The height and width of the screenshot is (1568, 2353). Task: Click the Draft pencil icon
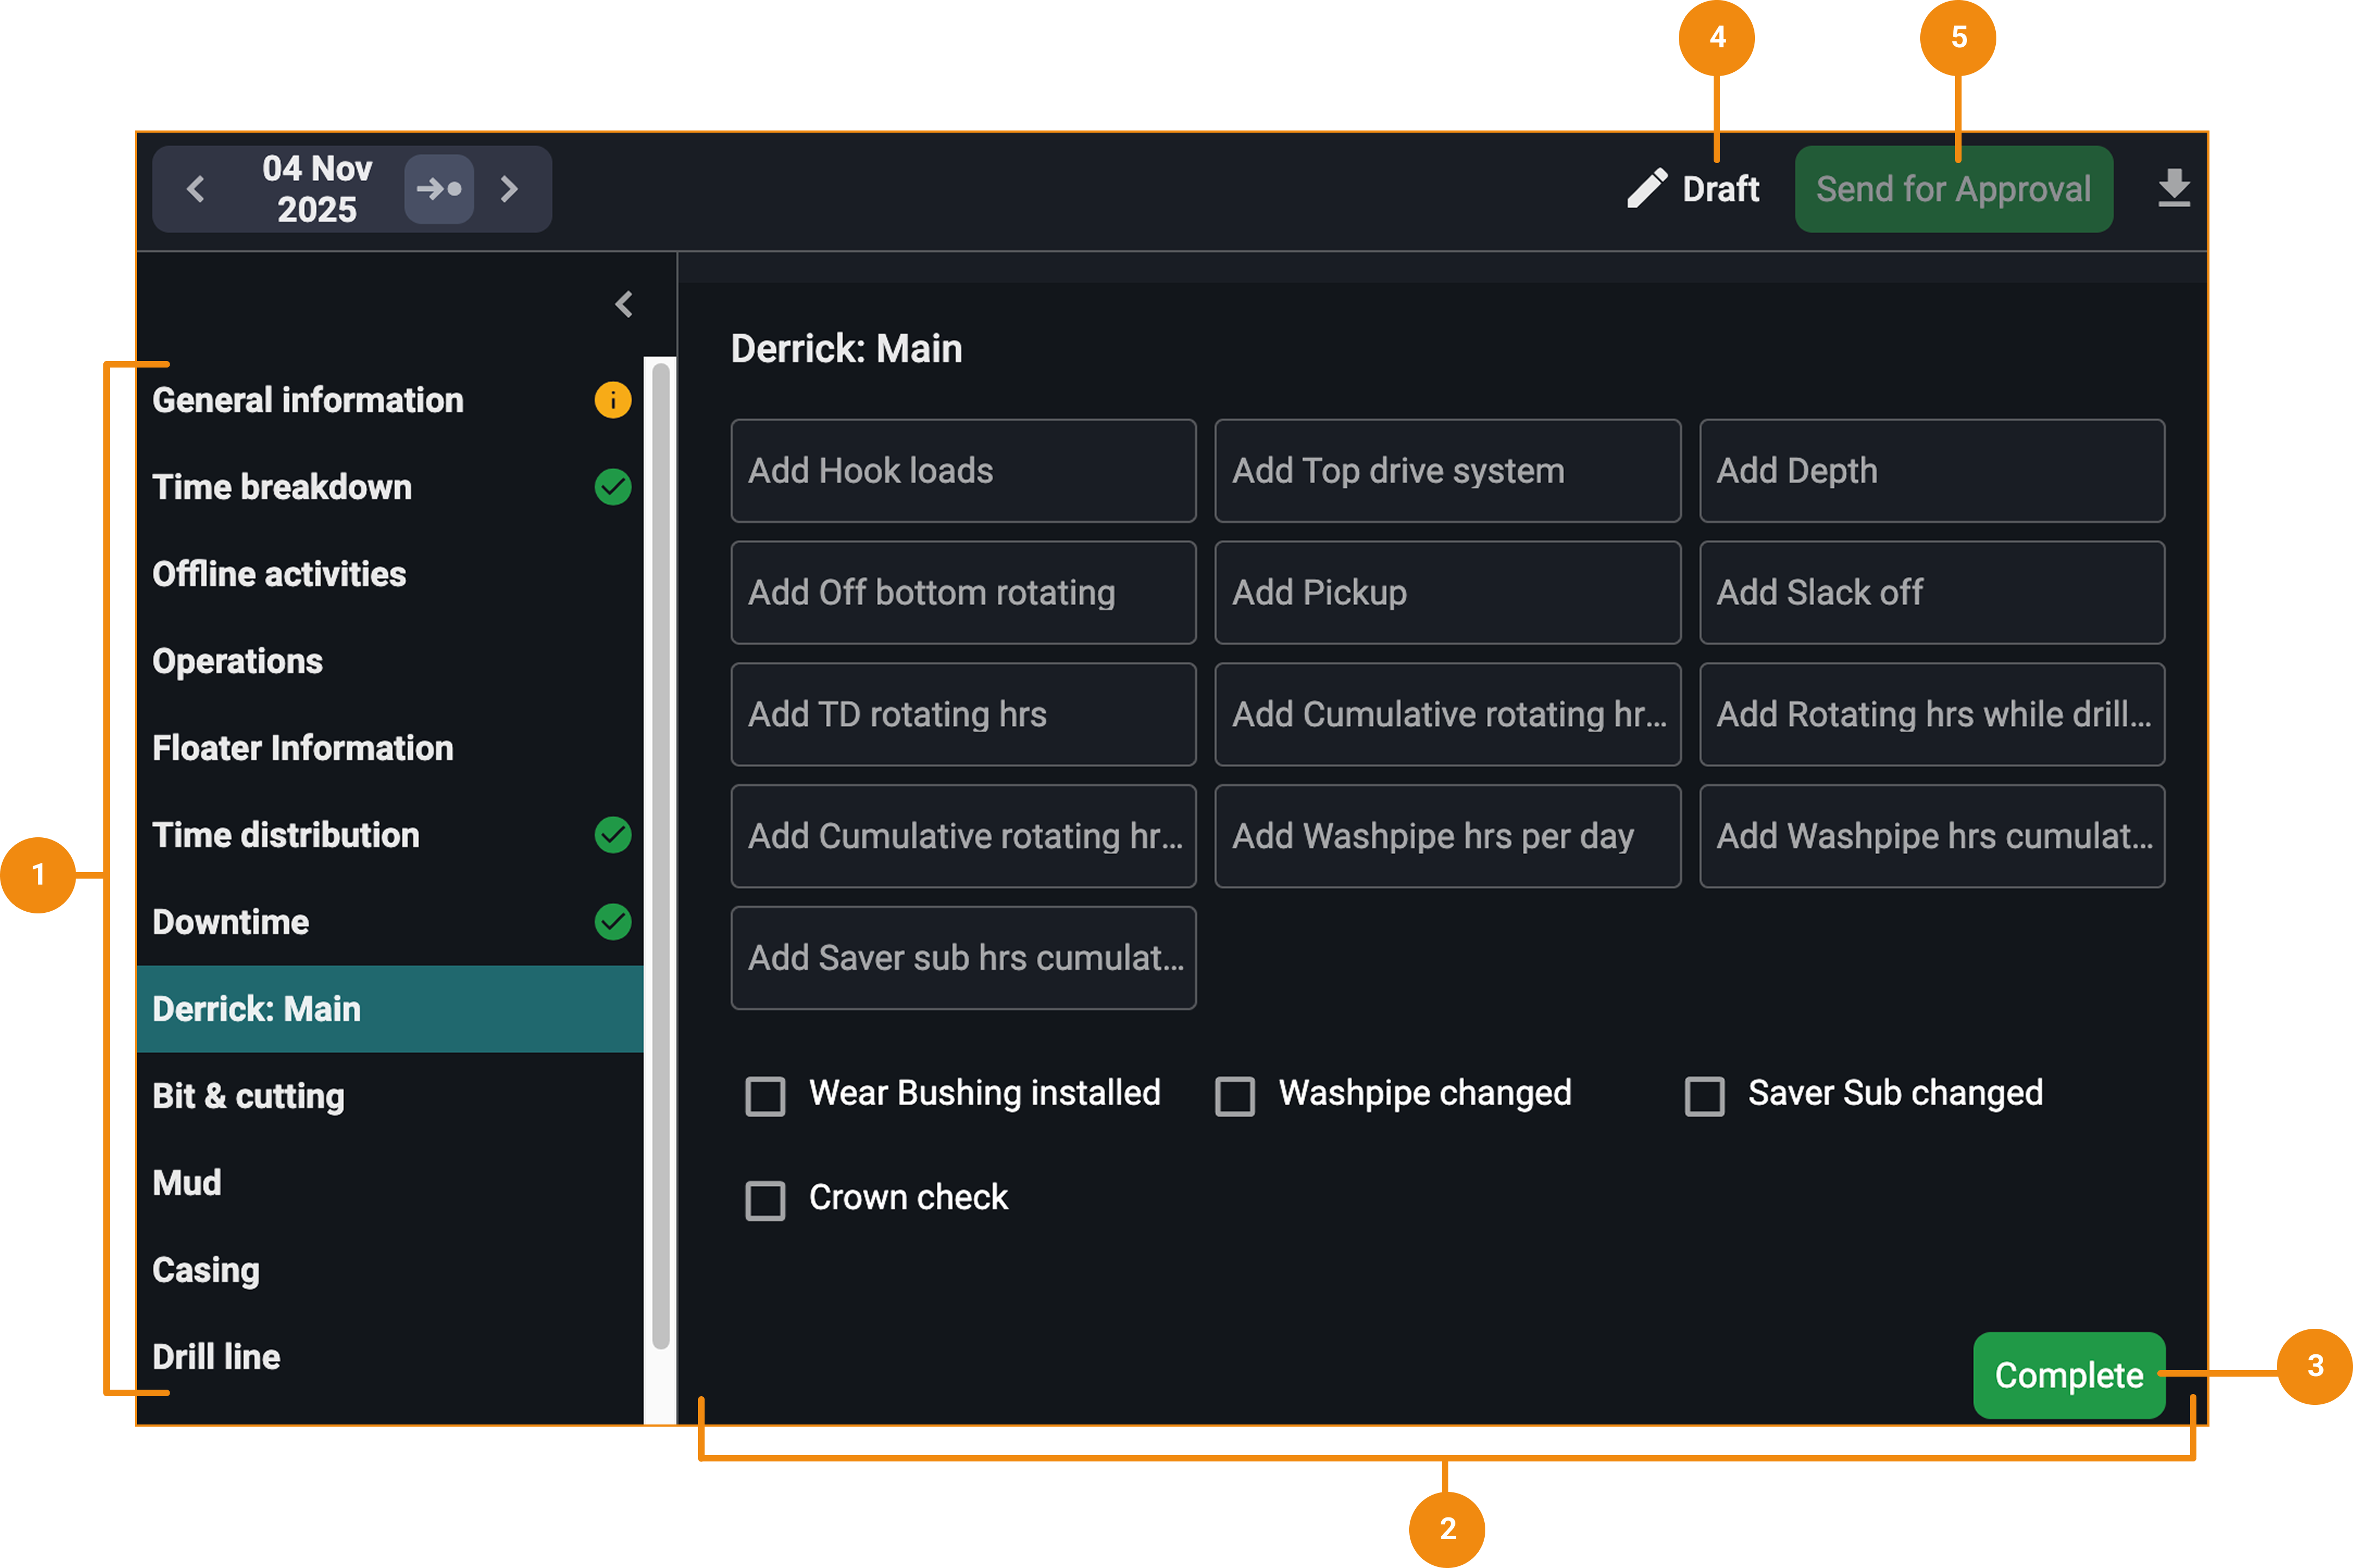tap(1646, 189)
